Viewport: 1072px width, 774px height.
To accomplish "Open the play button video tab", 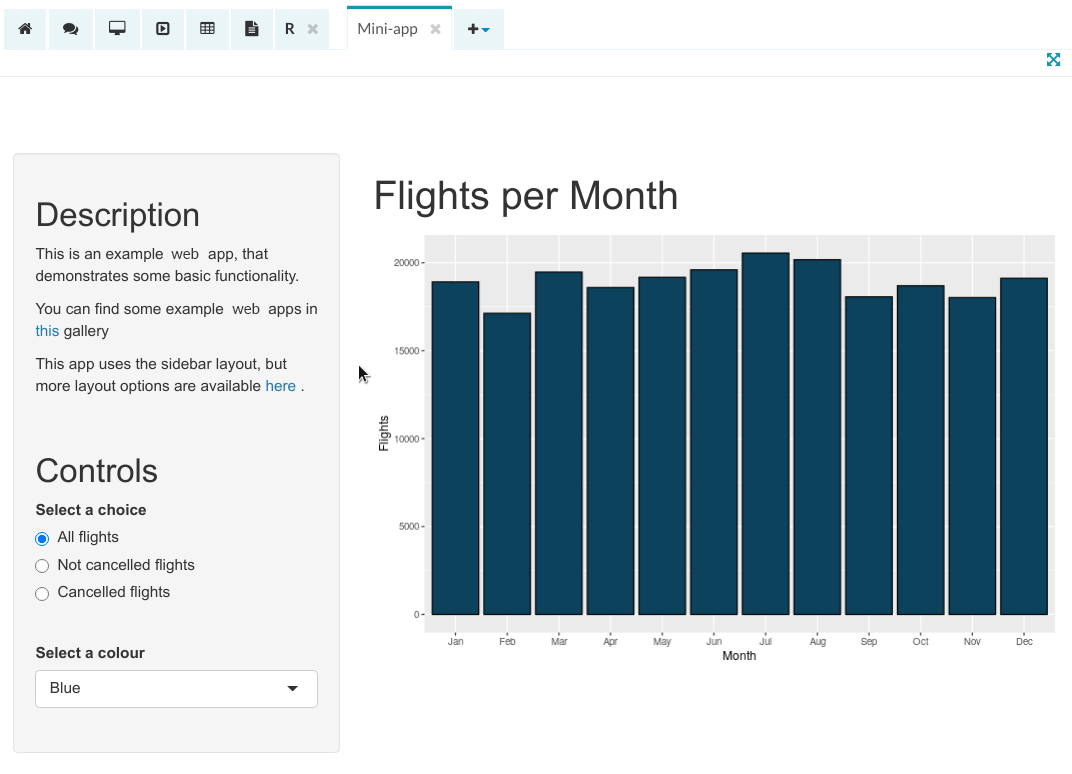I will point(163,29).
